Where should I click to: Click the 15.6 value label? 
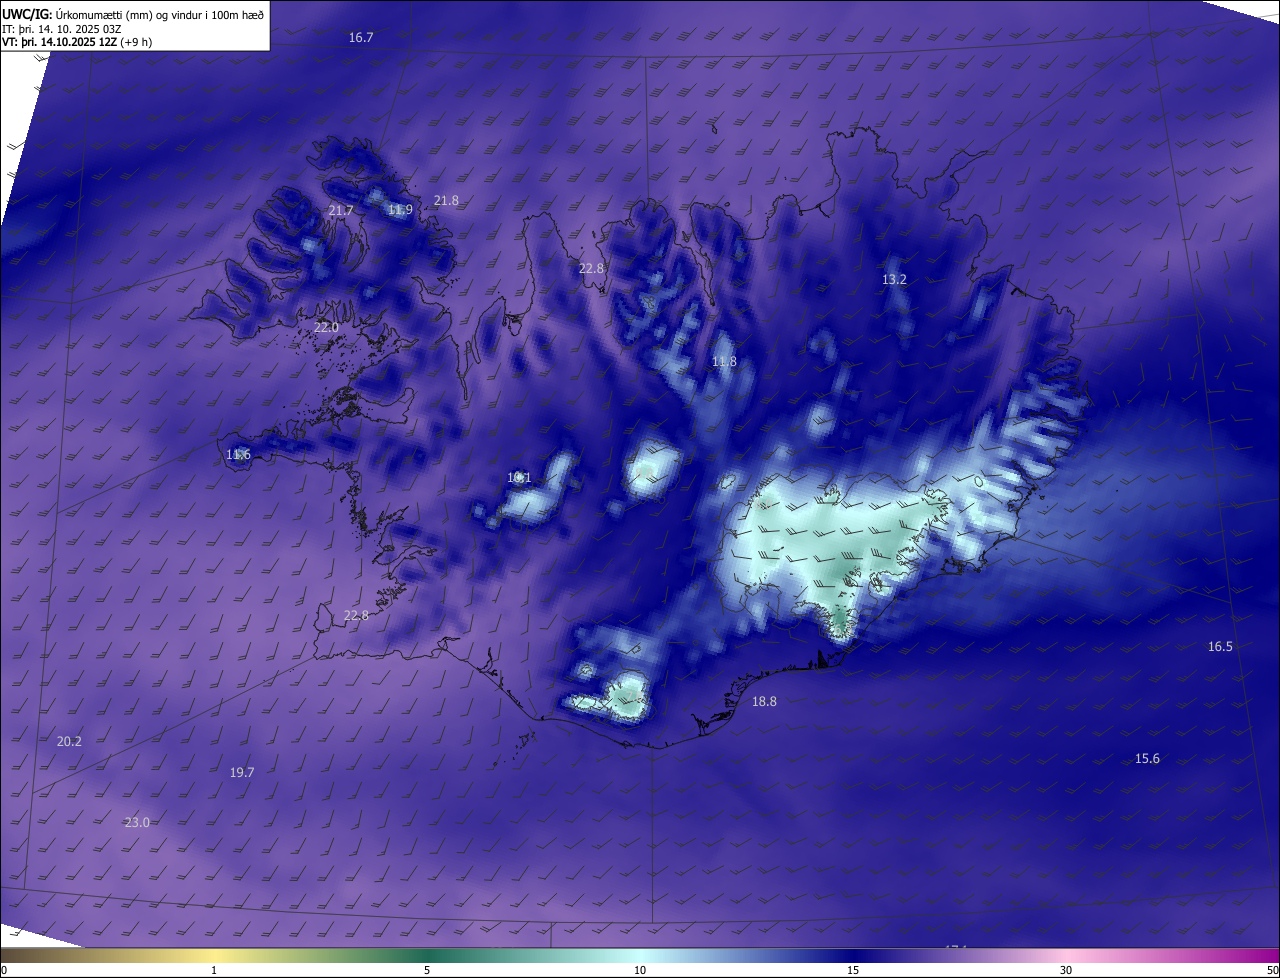pos(1147,758)
